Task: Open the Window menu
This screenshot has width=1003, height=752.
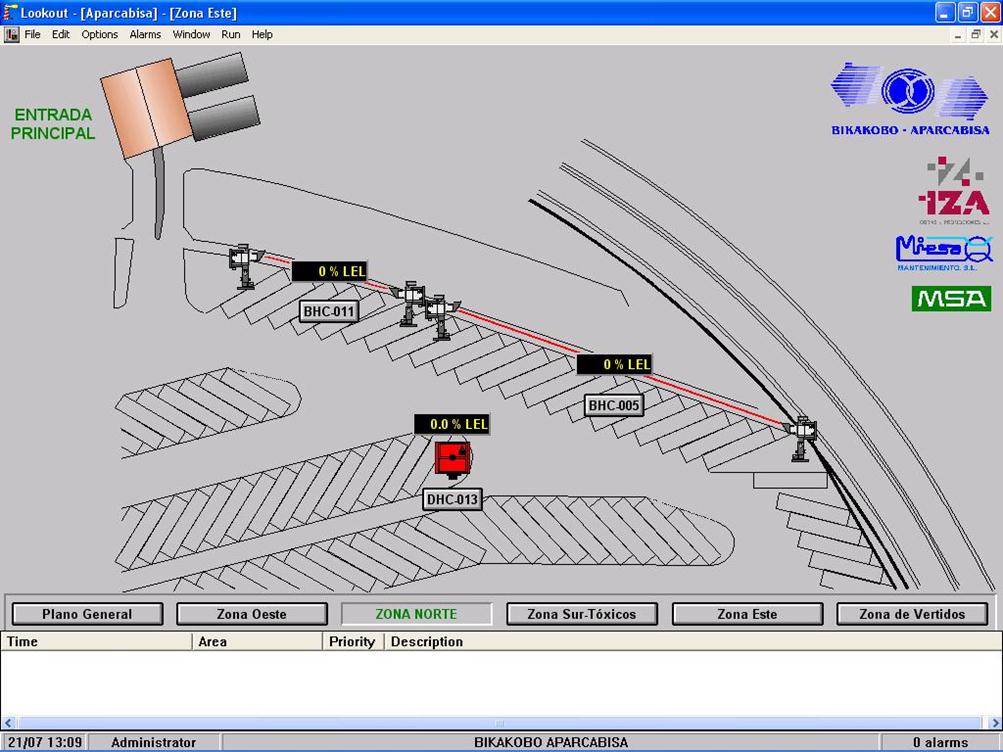Action: click(x=191, y=35)
